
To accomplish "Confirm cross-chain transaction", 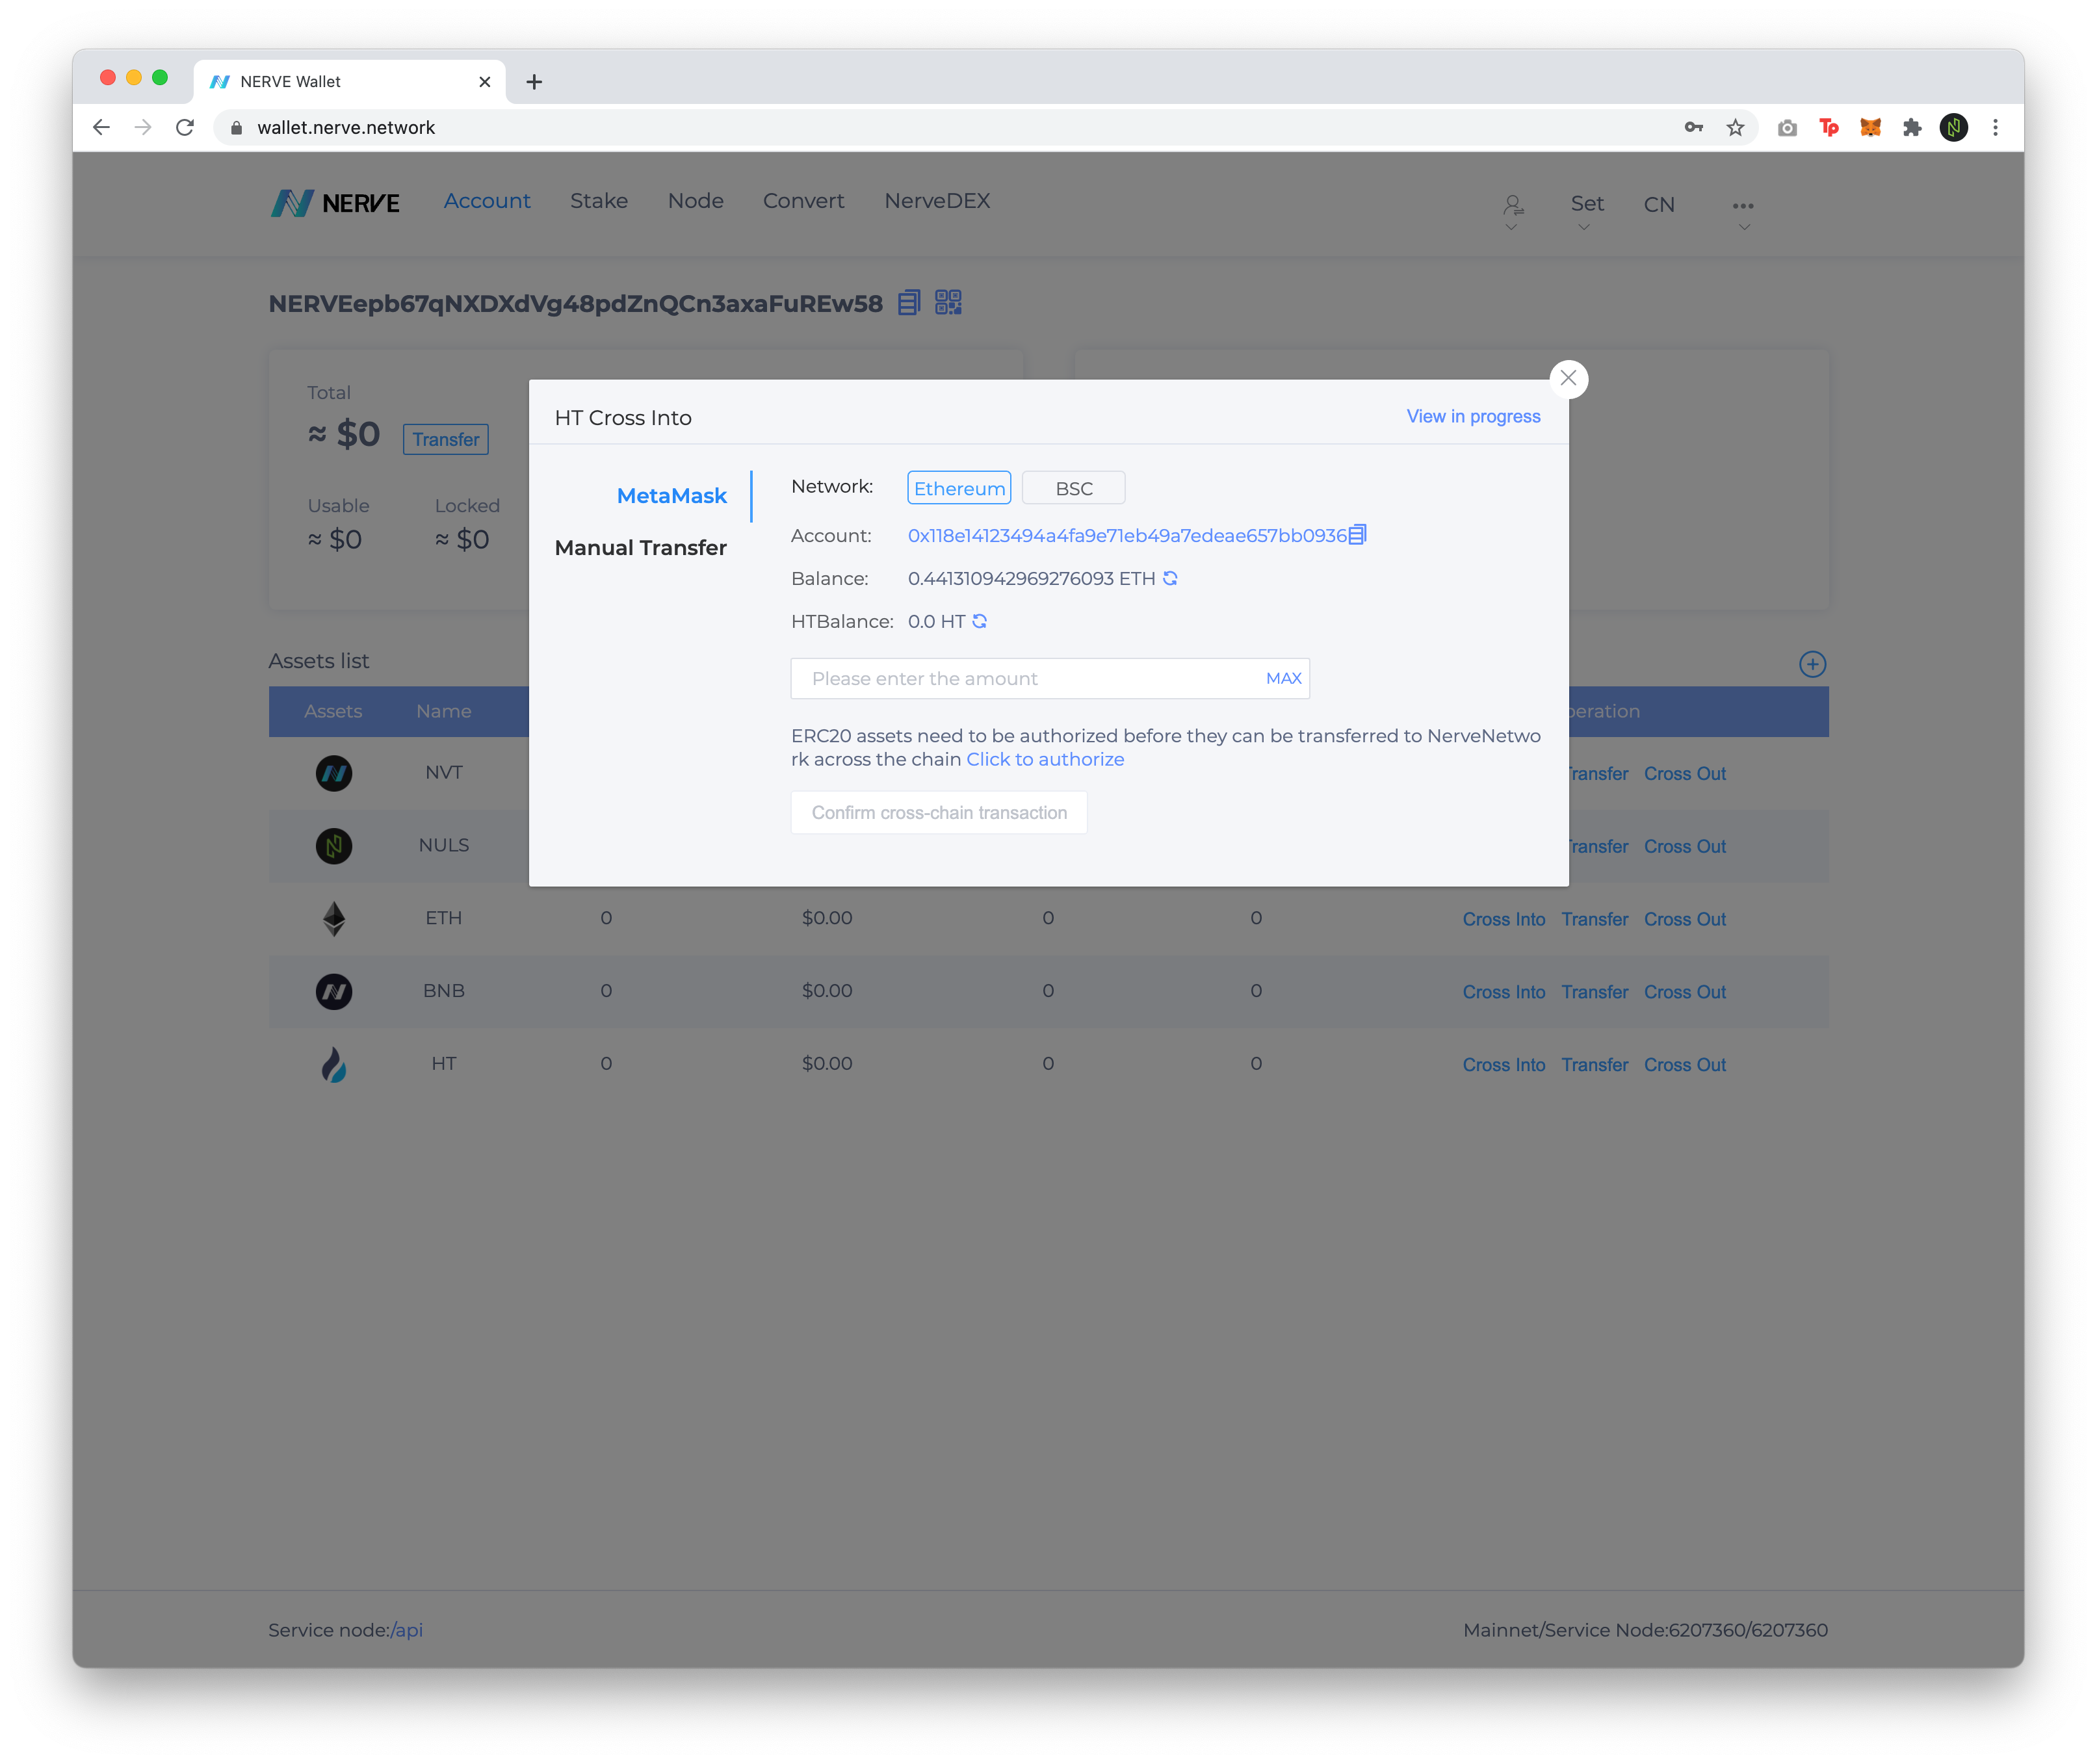I will pyautogui.click(x=939, y=812).
